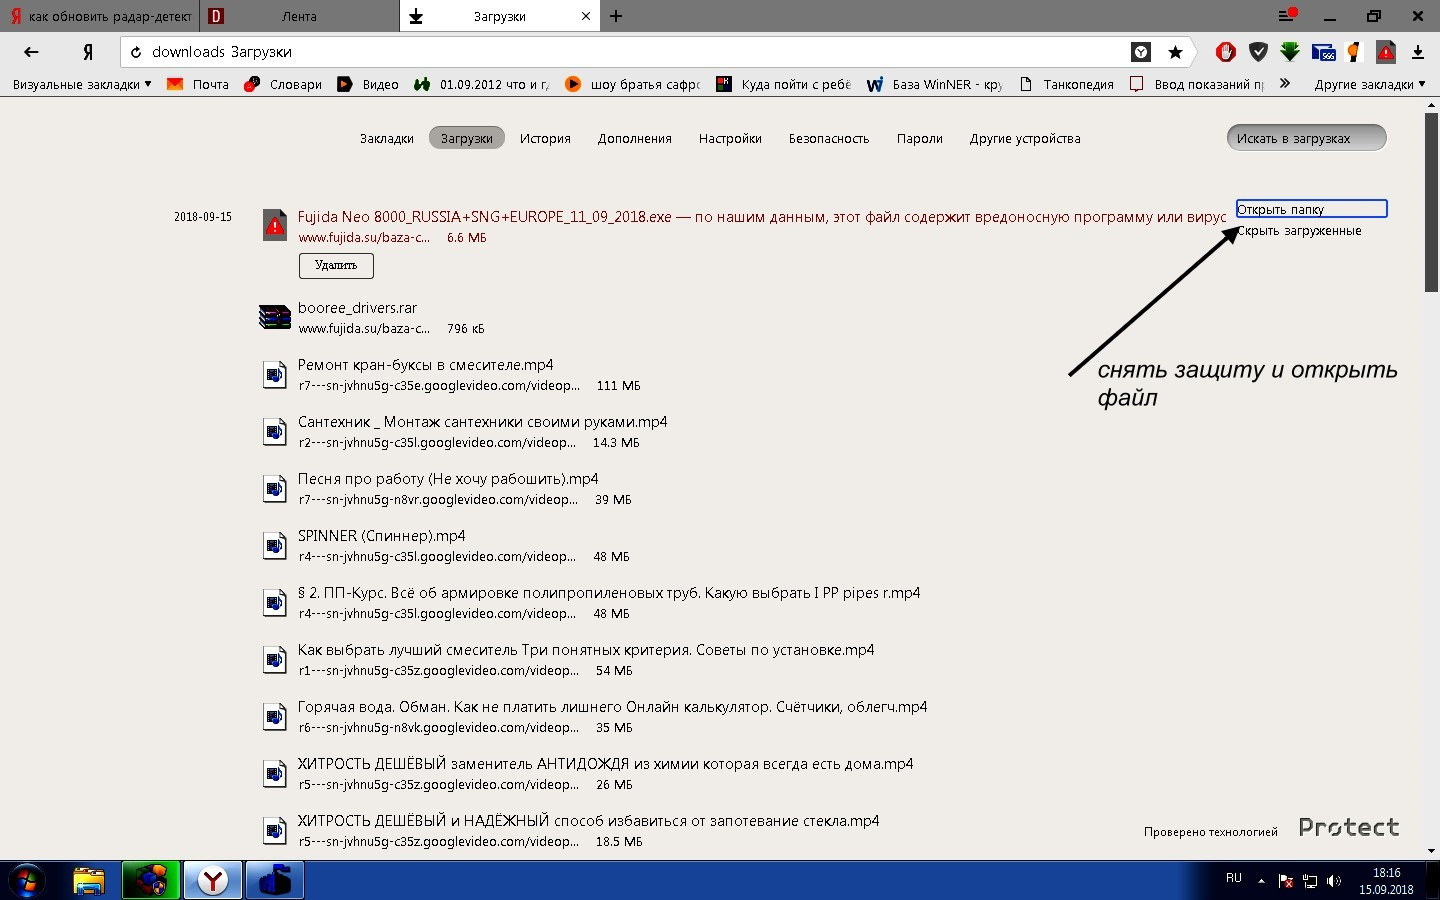This screenshot has height=900, width=1440.
Task: Open the Словари bookmark
Action: 283,84
